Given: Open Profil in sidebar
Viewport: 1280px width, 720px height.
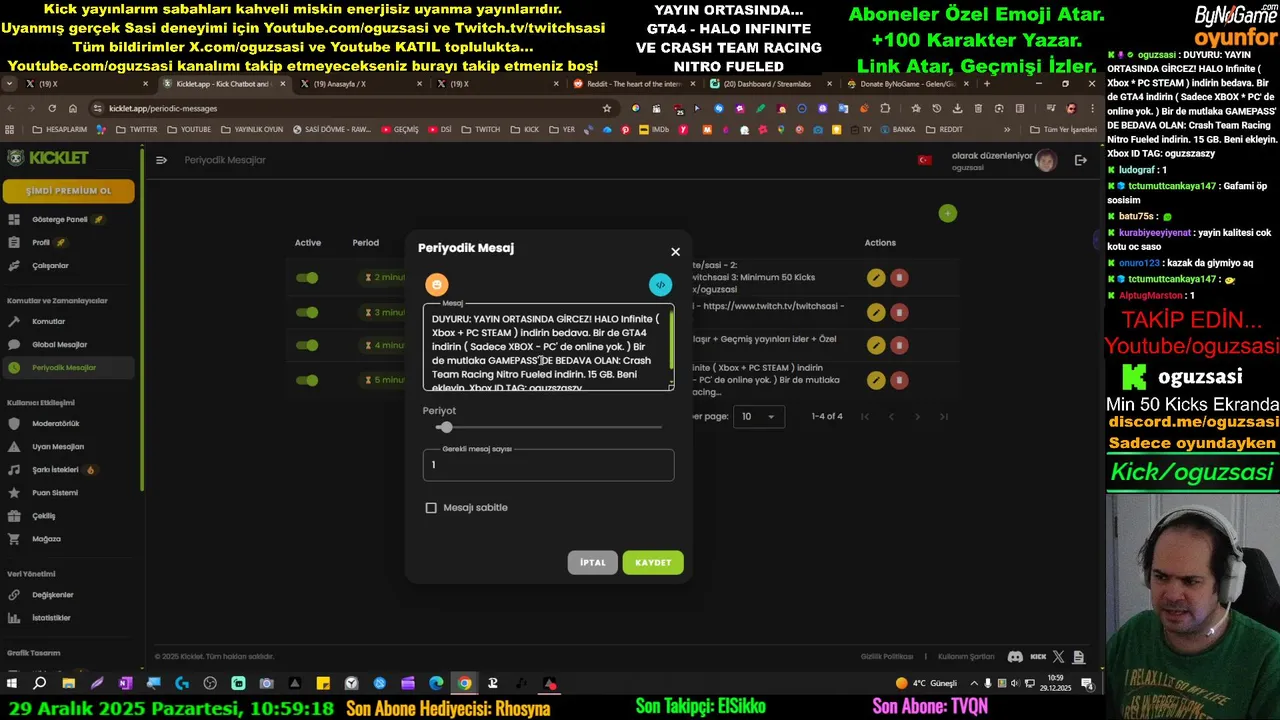Looking at the screenshot, I should point(68,242).
